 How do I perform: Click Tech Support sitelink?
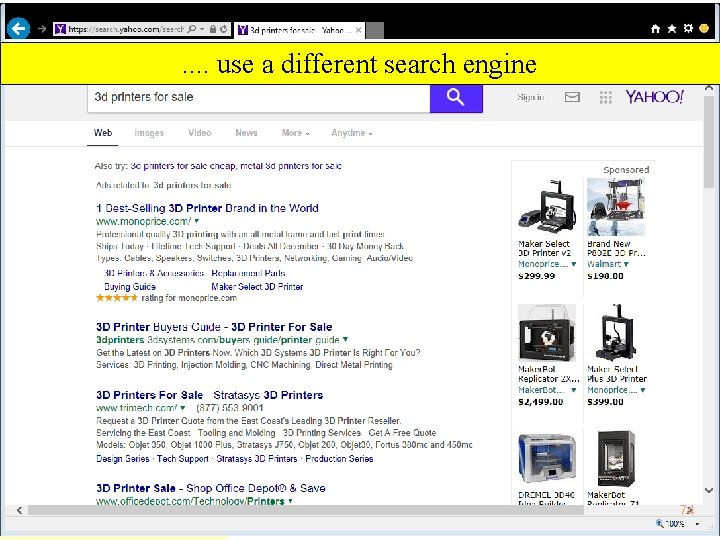click(x=183, y=459)
